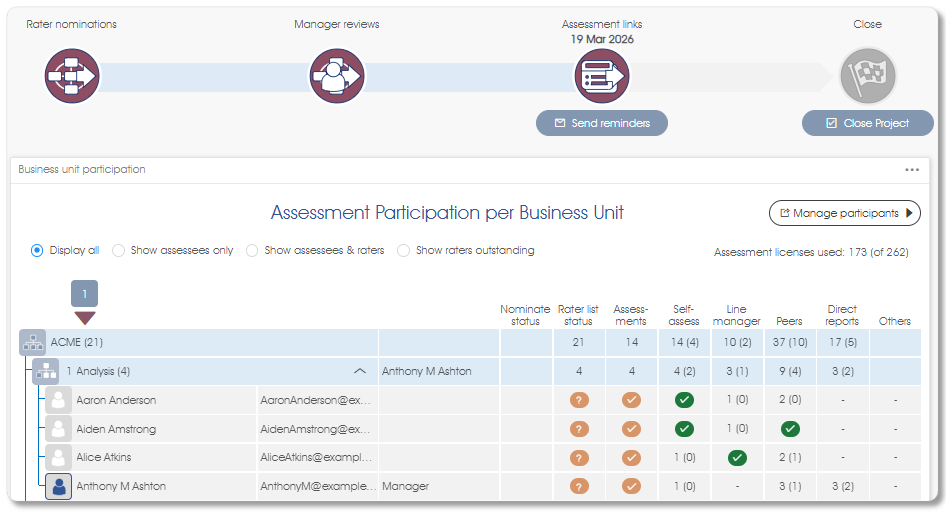The image size is (946, 512).
Task: Click Aiden Amstrong's avatar icon
Action: click(x=59, y=429)
